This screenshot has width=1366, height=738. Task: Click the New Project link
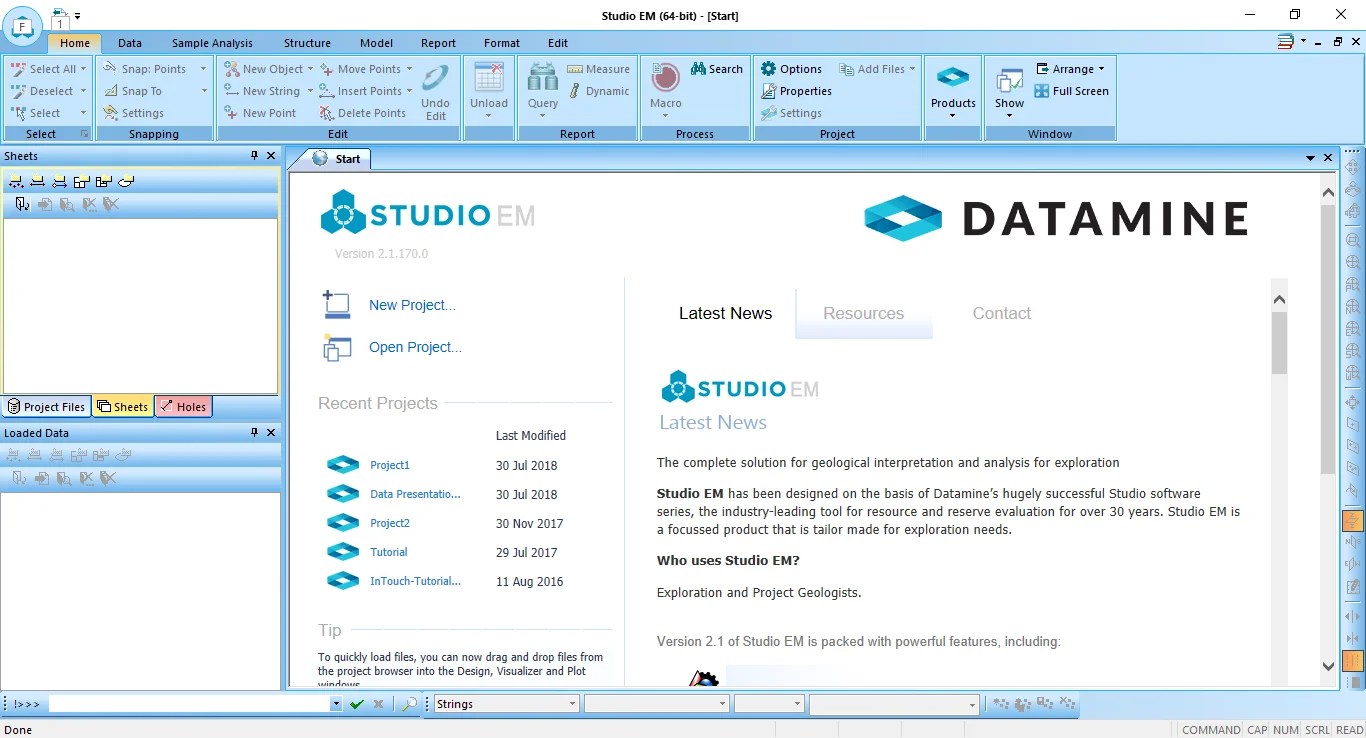(412, 305)
